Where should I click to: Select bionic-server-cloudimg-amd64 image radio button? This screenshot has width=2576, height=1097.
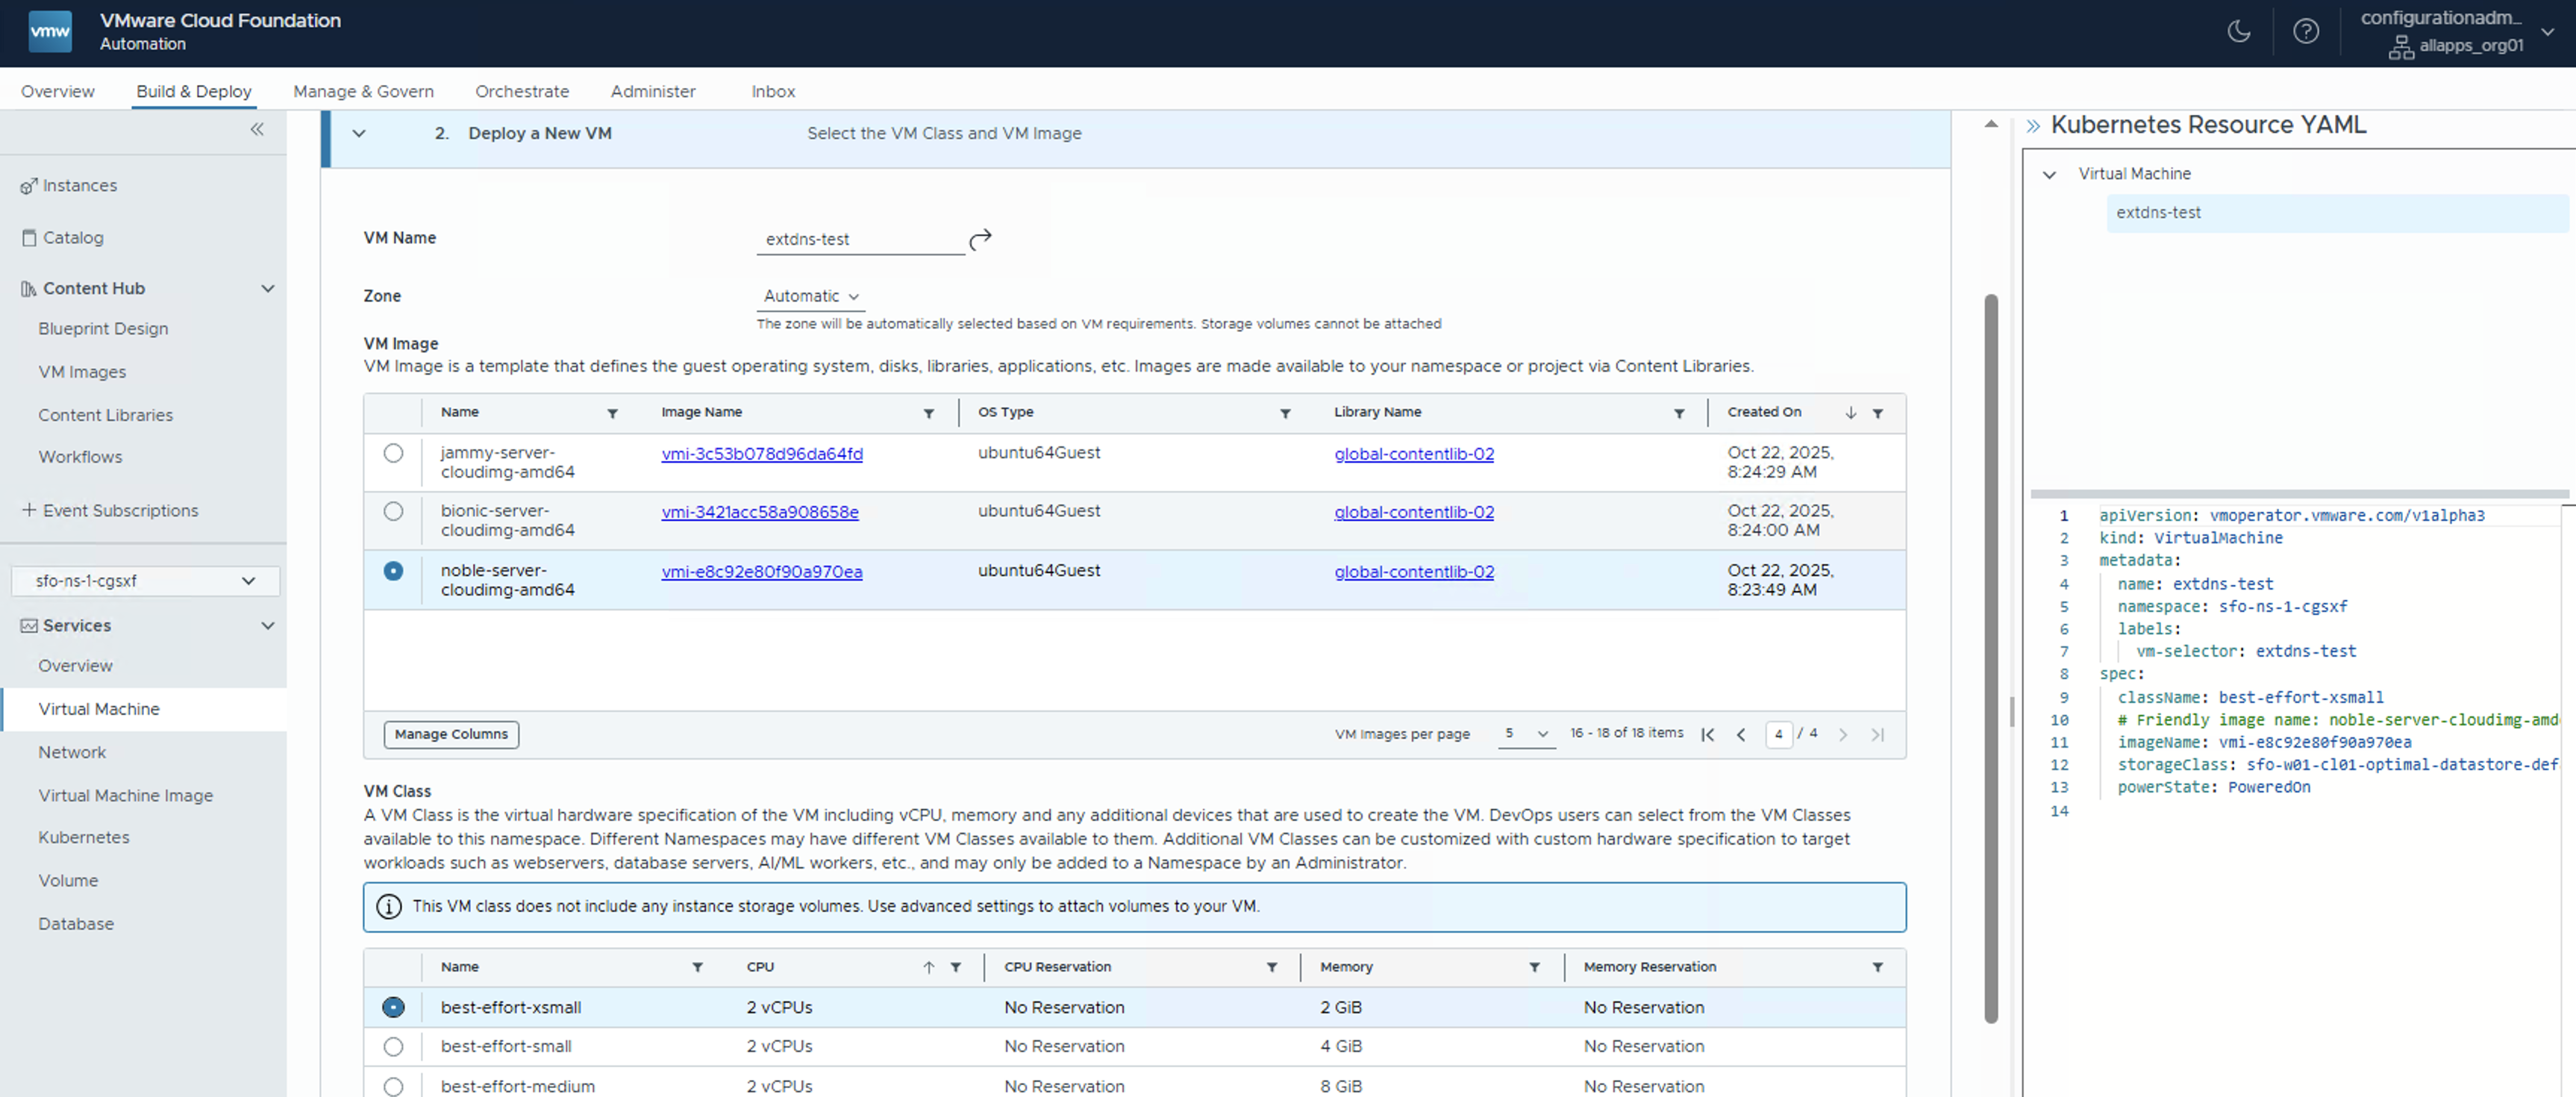[393, 511]
